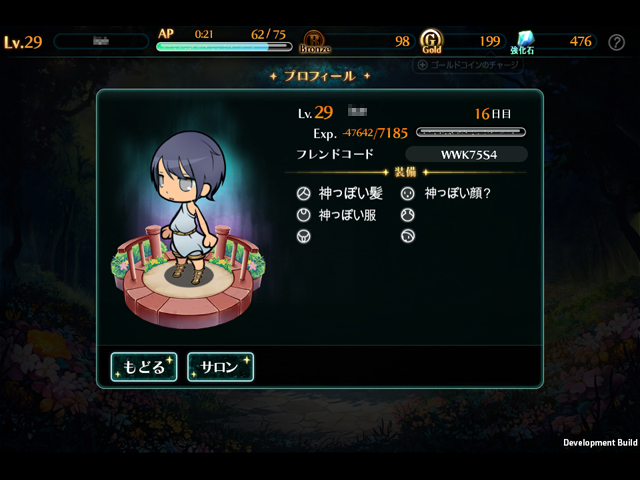Select the 神っぽい髪 equipment label
Viewport: 640px width, 480px height.
[x=351, y=193]
